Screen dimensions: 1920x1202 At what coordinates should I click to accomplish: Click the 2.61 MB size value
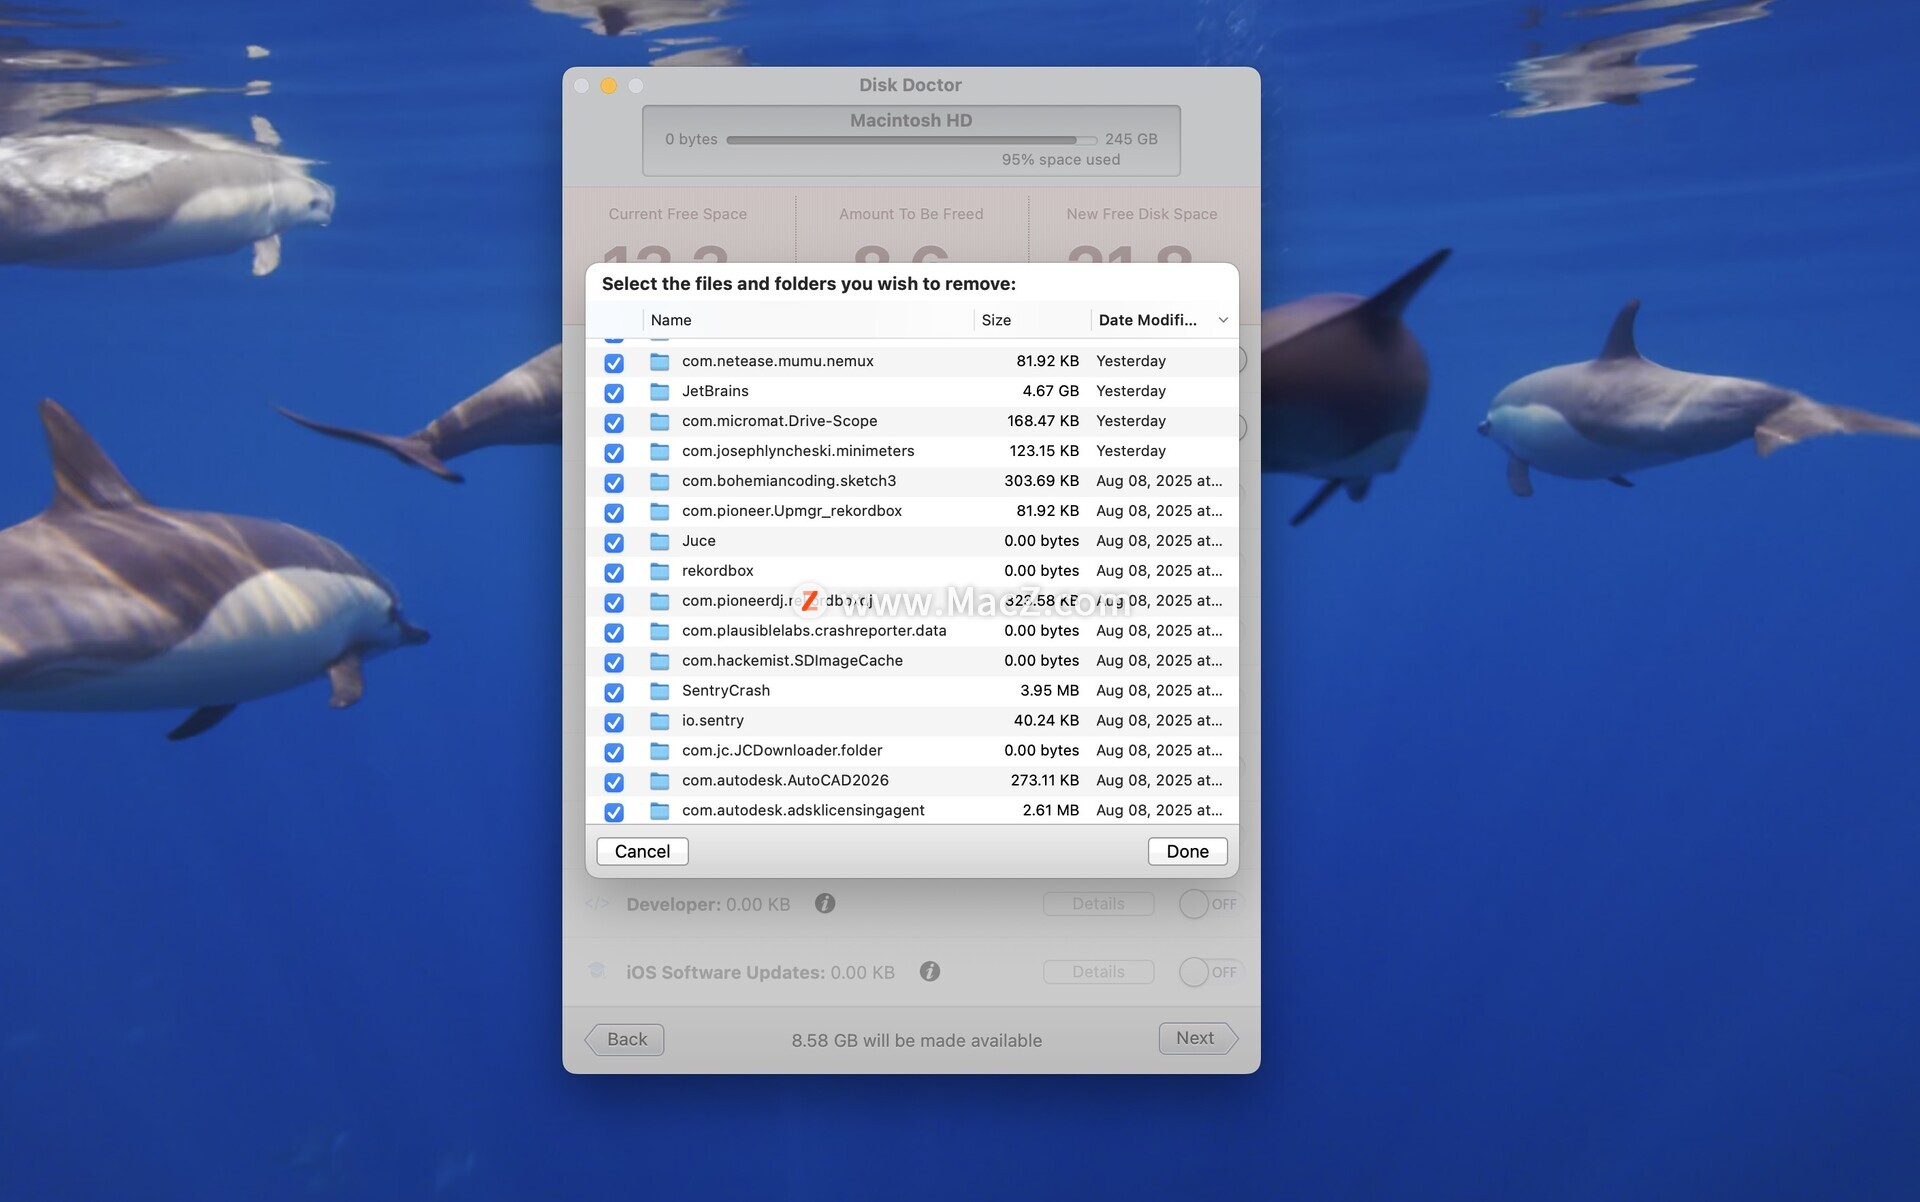(x=1050, y=811)
